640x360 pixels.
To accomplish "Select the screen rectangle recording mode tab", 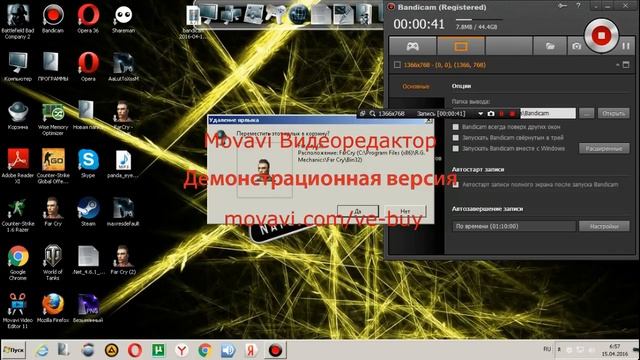I will 461,46.
